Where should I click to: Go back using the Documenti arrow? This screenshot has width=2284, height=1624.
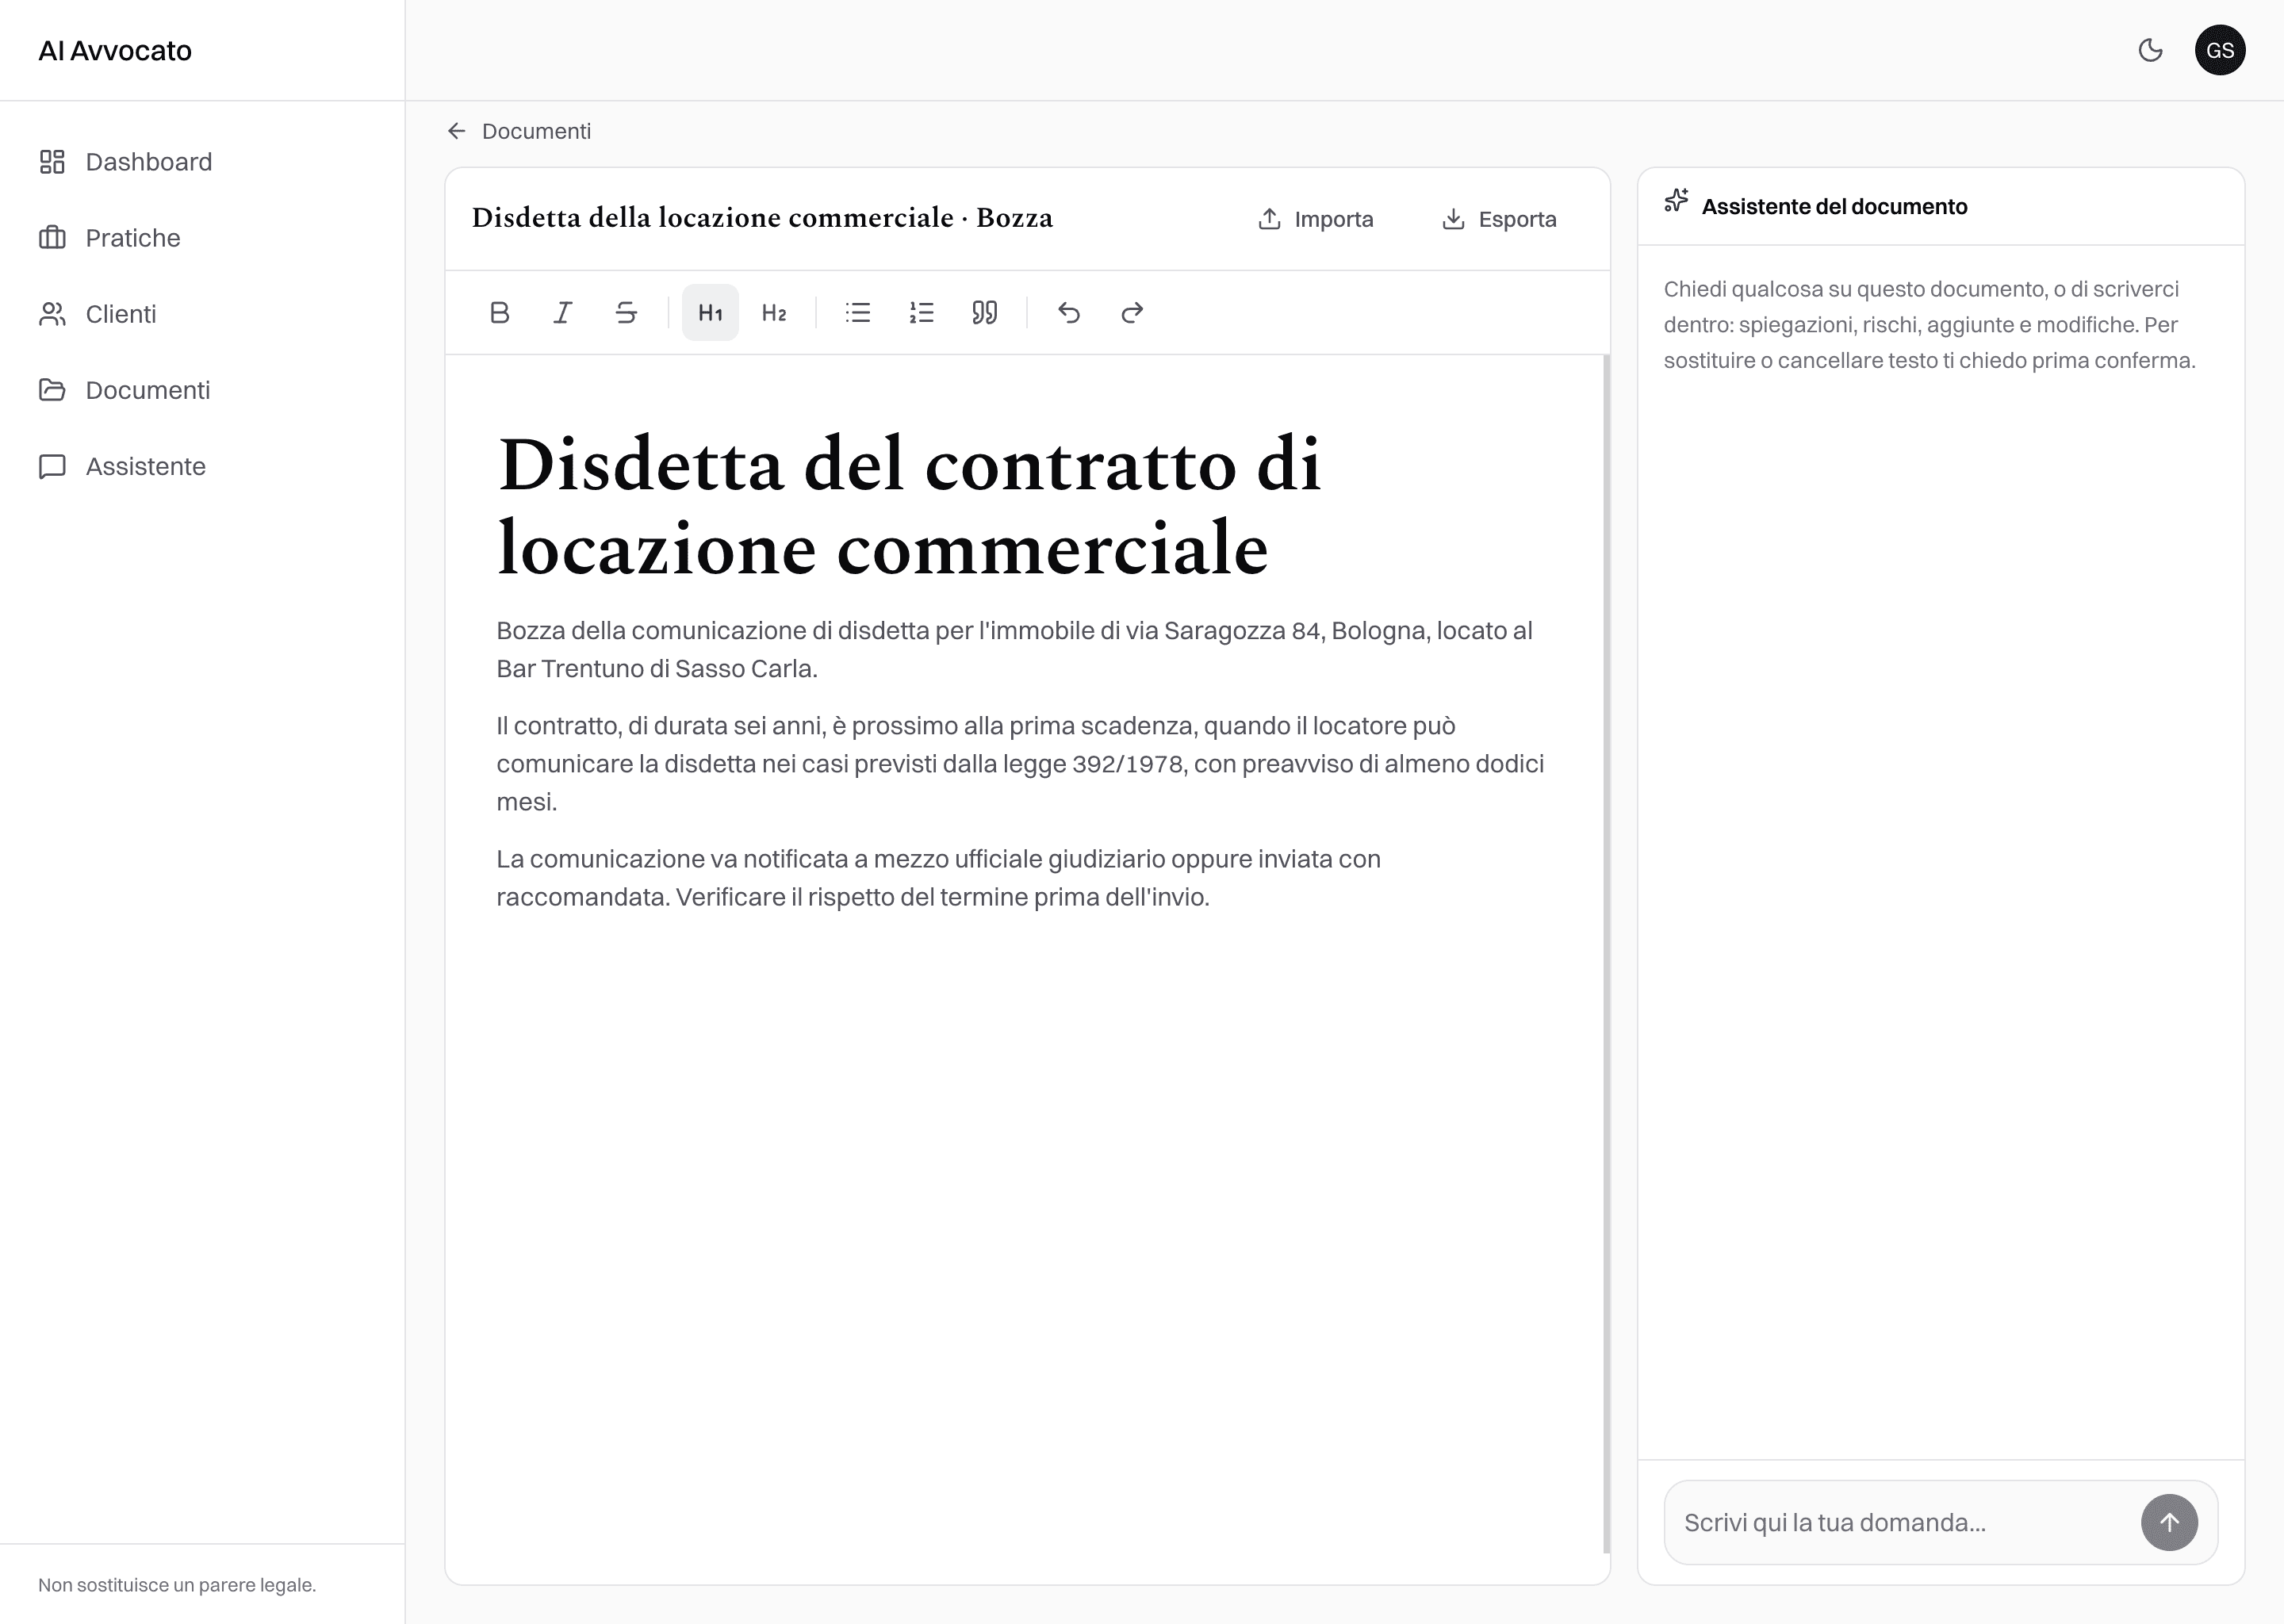click(x=457, y=131)
